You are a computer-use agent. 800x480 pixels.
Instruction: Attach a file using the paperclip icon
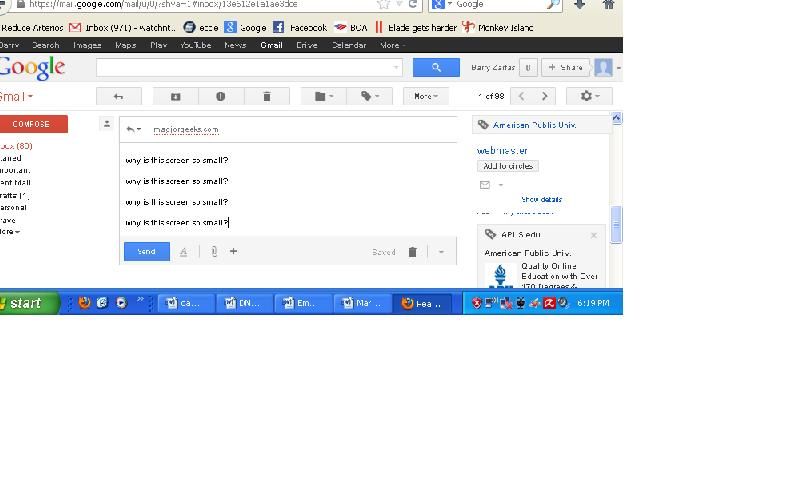(x=214, y=252)
